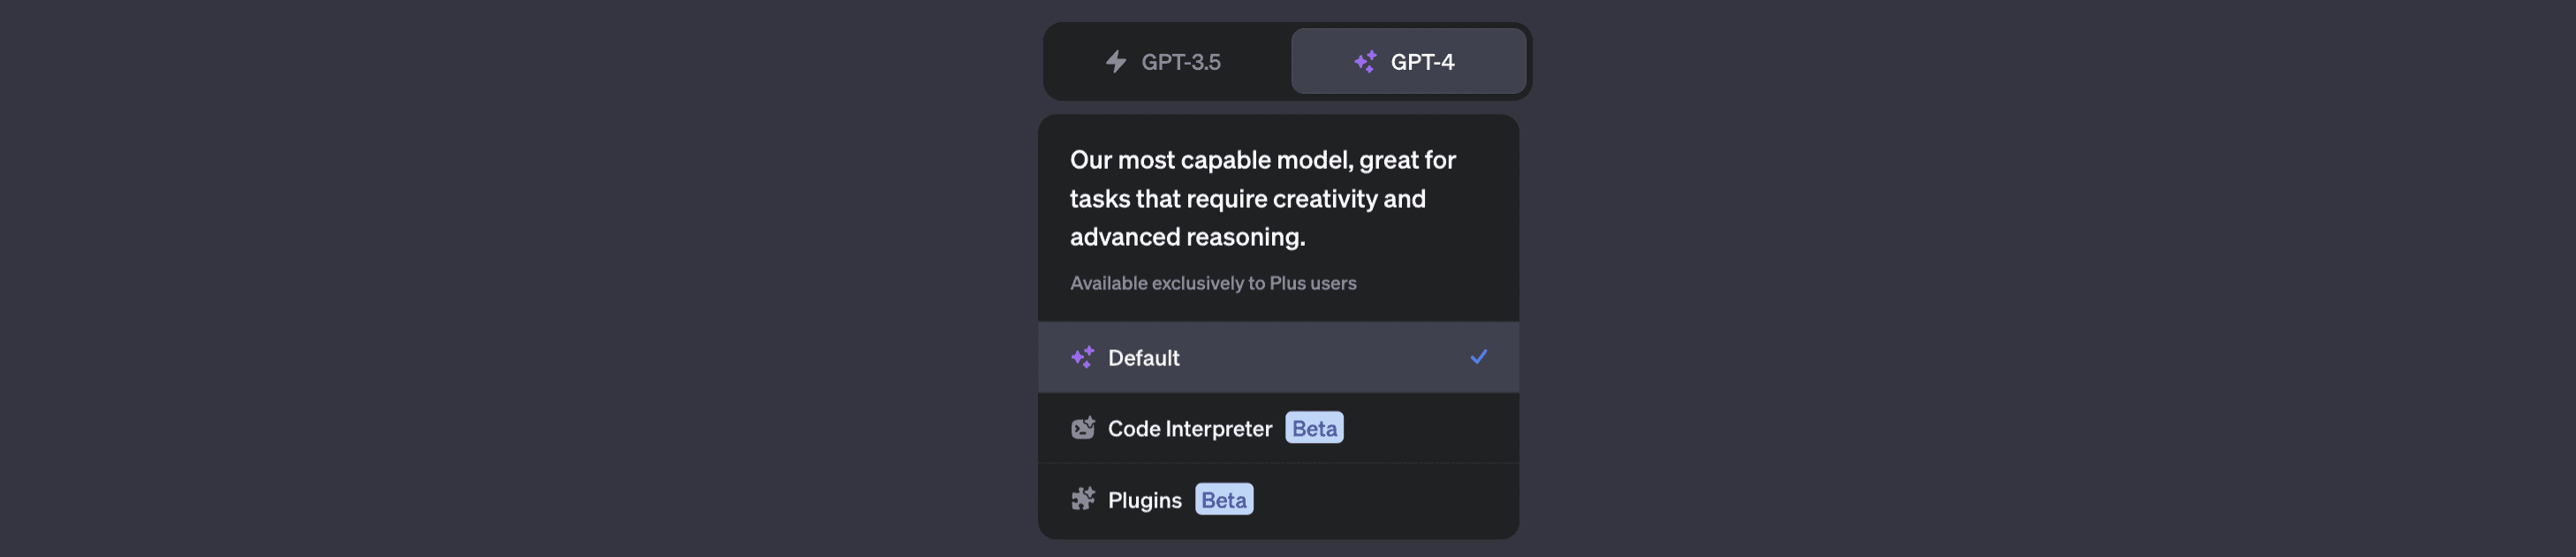Viewport: 2576px width, 557px height.
Task: Click the blue checkmark on the Default row
Action: 1478,357
